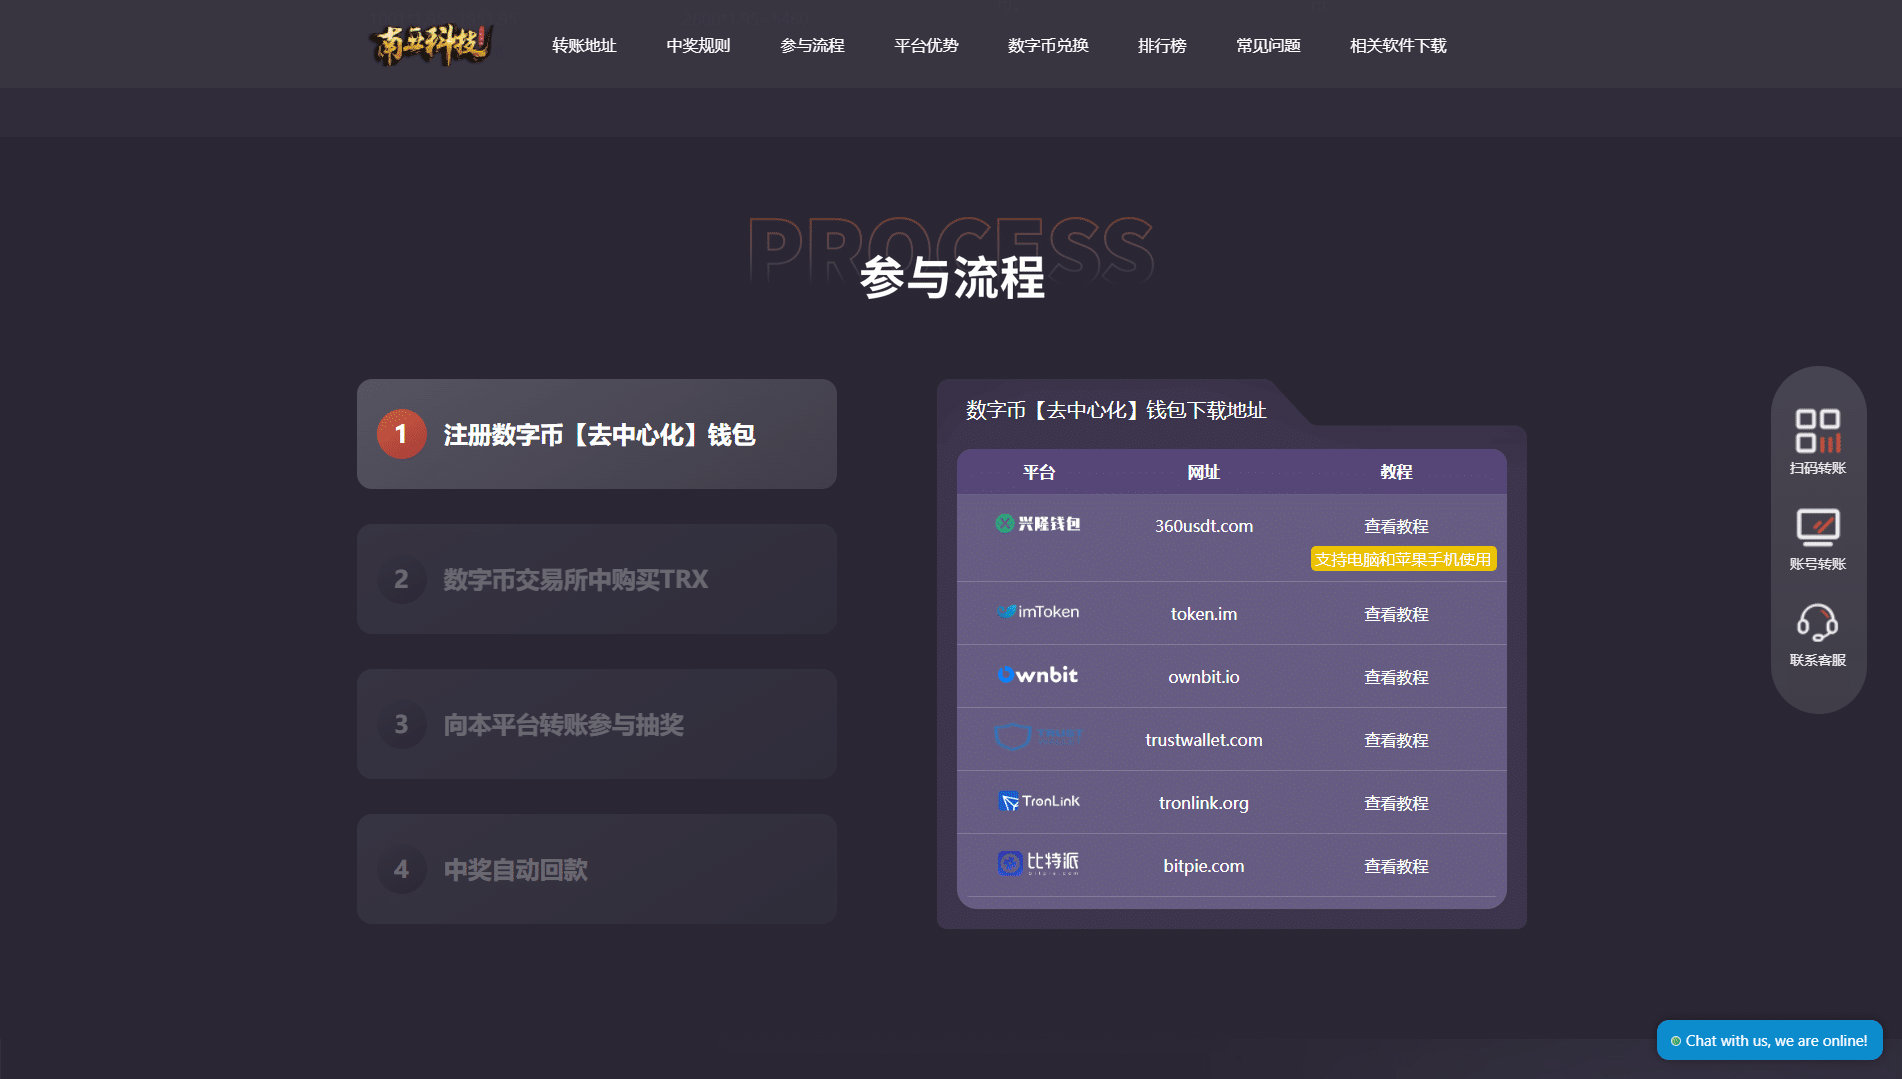This screenshot has height=1079, width=1902.
Task: View tutorial for trustwallet.com row
Action: pos(1396,740)
